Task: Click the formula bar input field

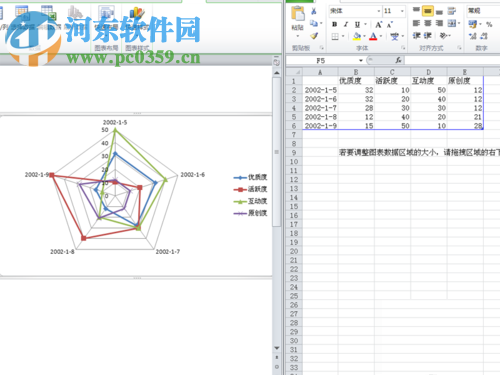Action: pos(452,60)
